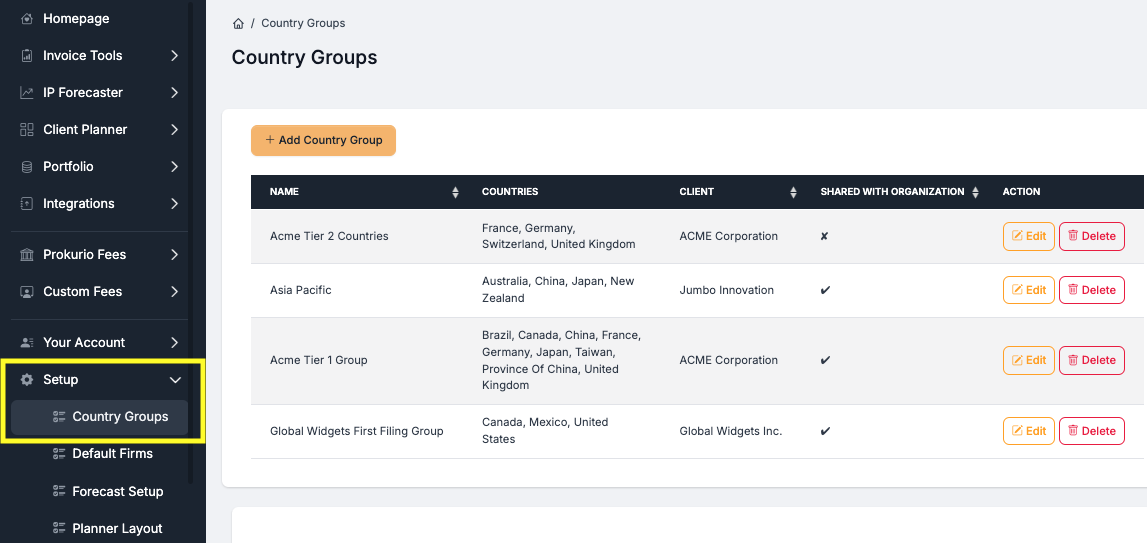Click the Prokurio Fees bank icon
Screen dimensions: 1147x543
(27, 255)
